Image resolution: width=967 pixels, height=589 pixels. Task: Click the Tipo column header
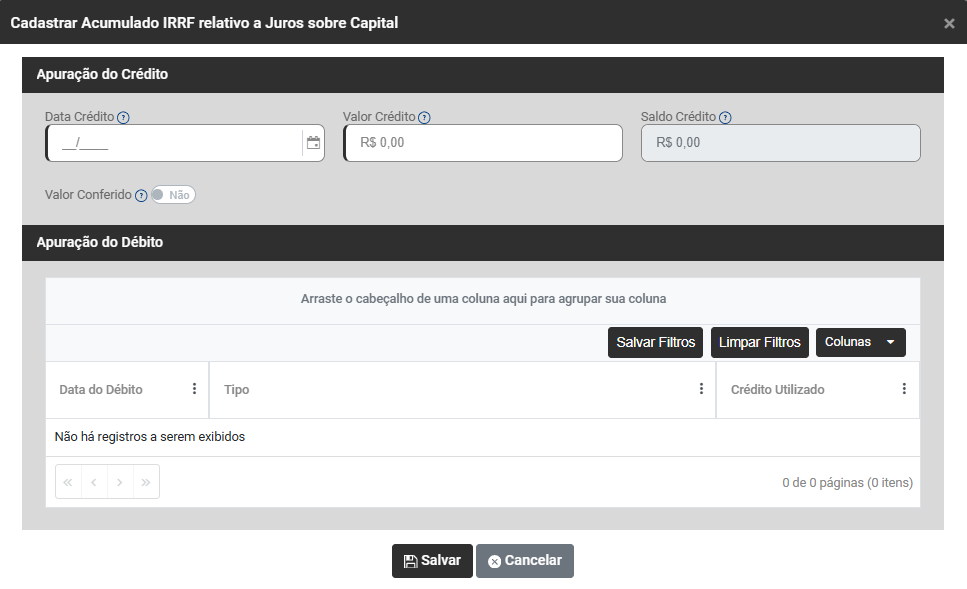(237, 390)
